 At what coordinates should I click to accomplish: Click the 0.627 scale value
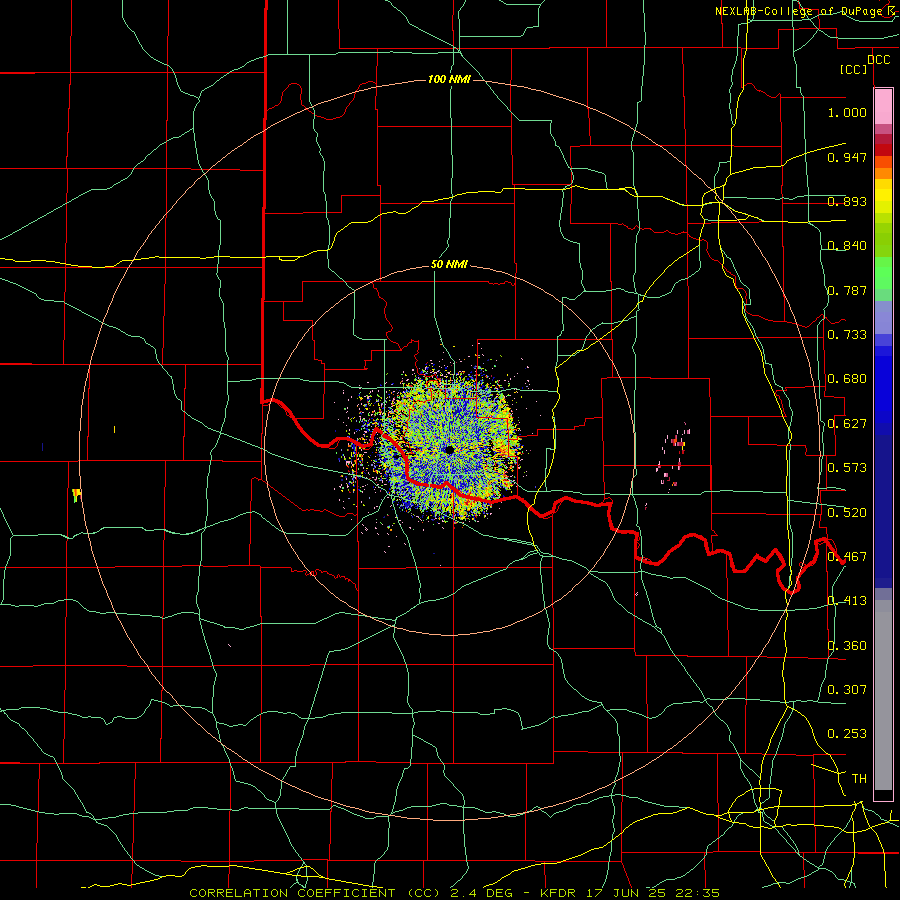coord(847,424)
